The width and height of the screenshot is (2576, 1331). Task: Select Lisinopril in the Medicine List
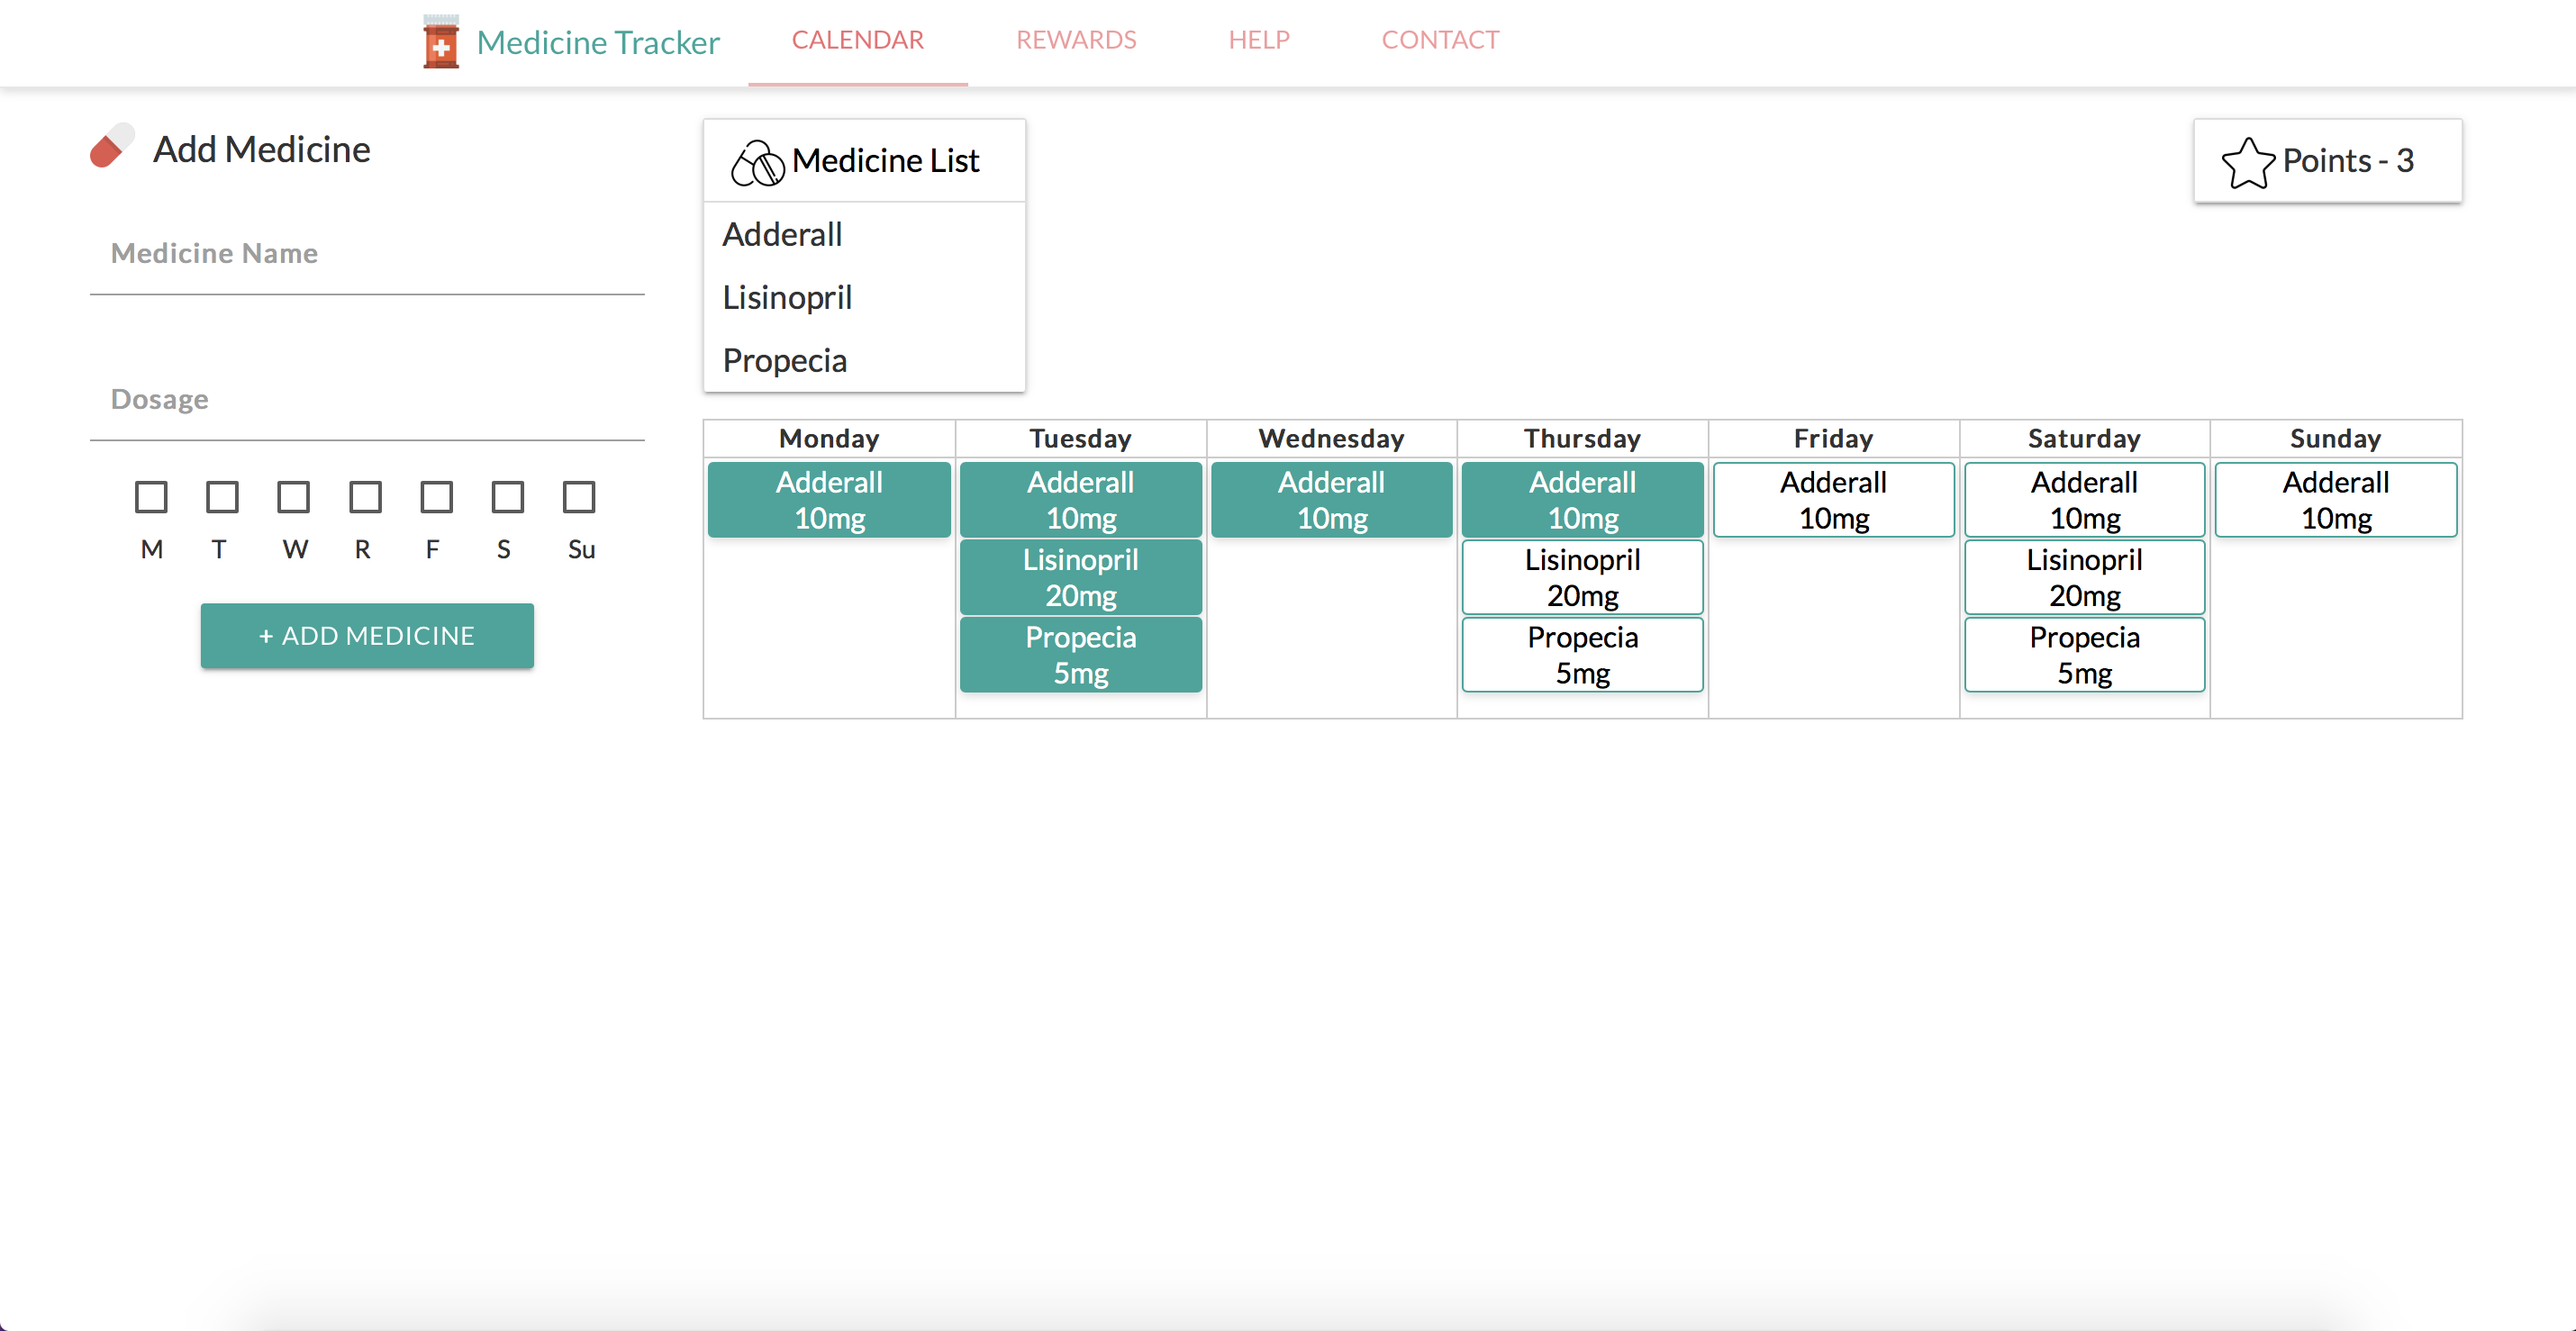(x=787, y=297)
